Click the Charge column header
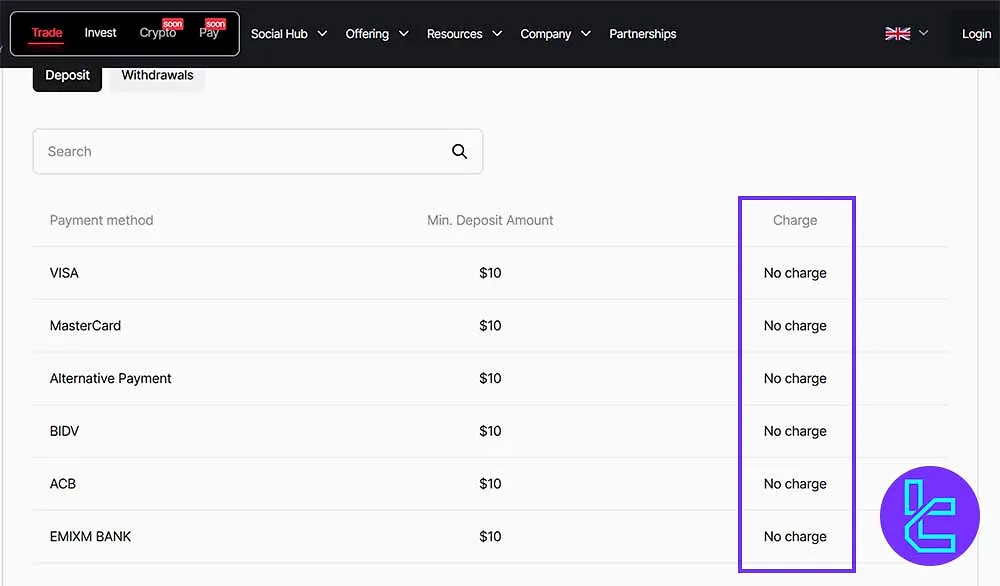Image resolution: width=1000 pixels, height=586 pixels. [x=795, y=220]
